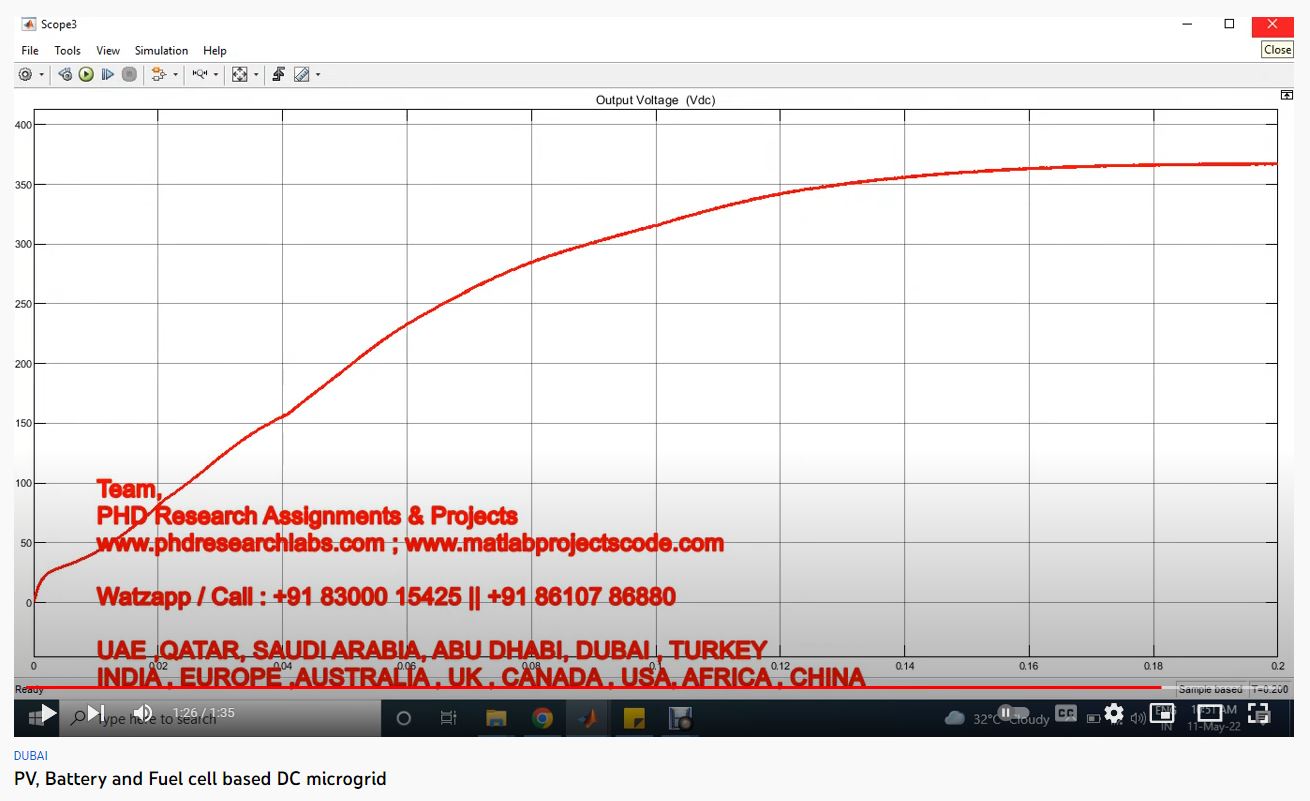Click the 0.16 x-axis tick label
Screen dimensions: 1310x801
pyautogui.click(x=1029, y=666)
